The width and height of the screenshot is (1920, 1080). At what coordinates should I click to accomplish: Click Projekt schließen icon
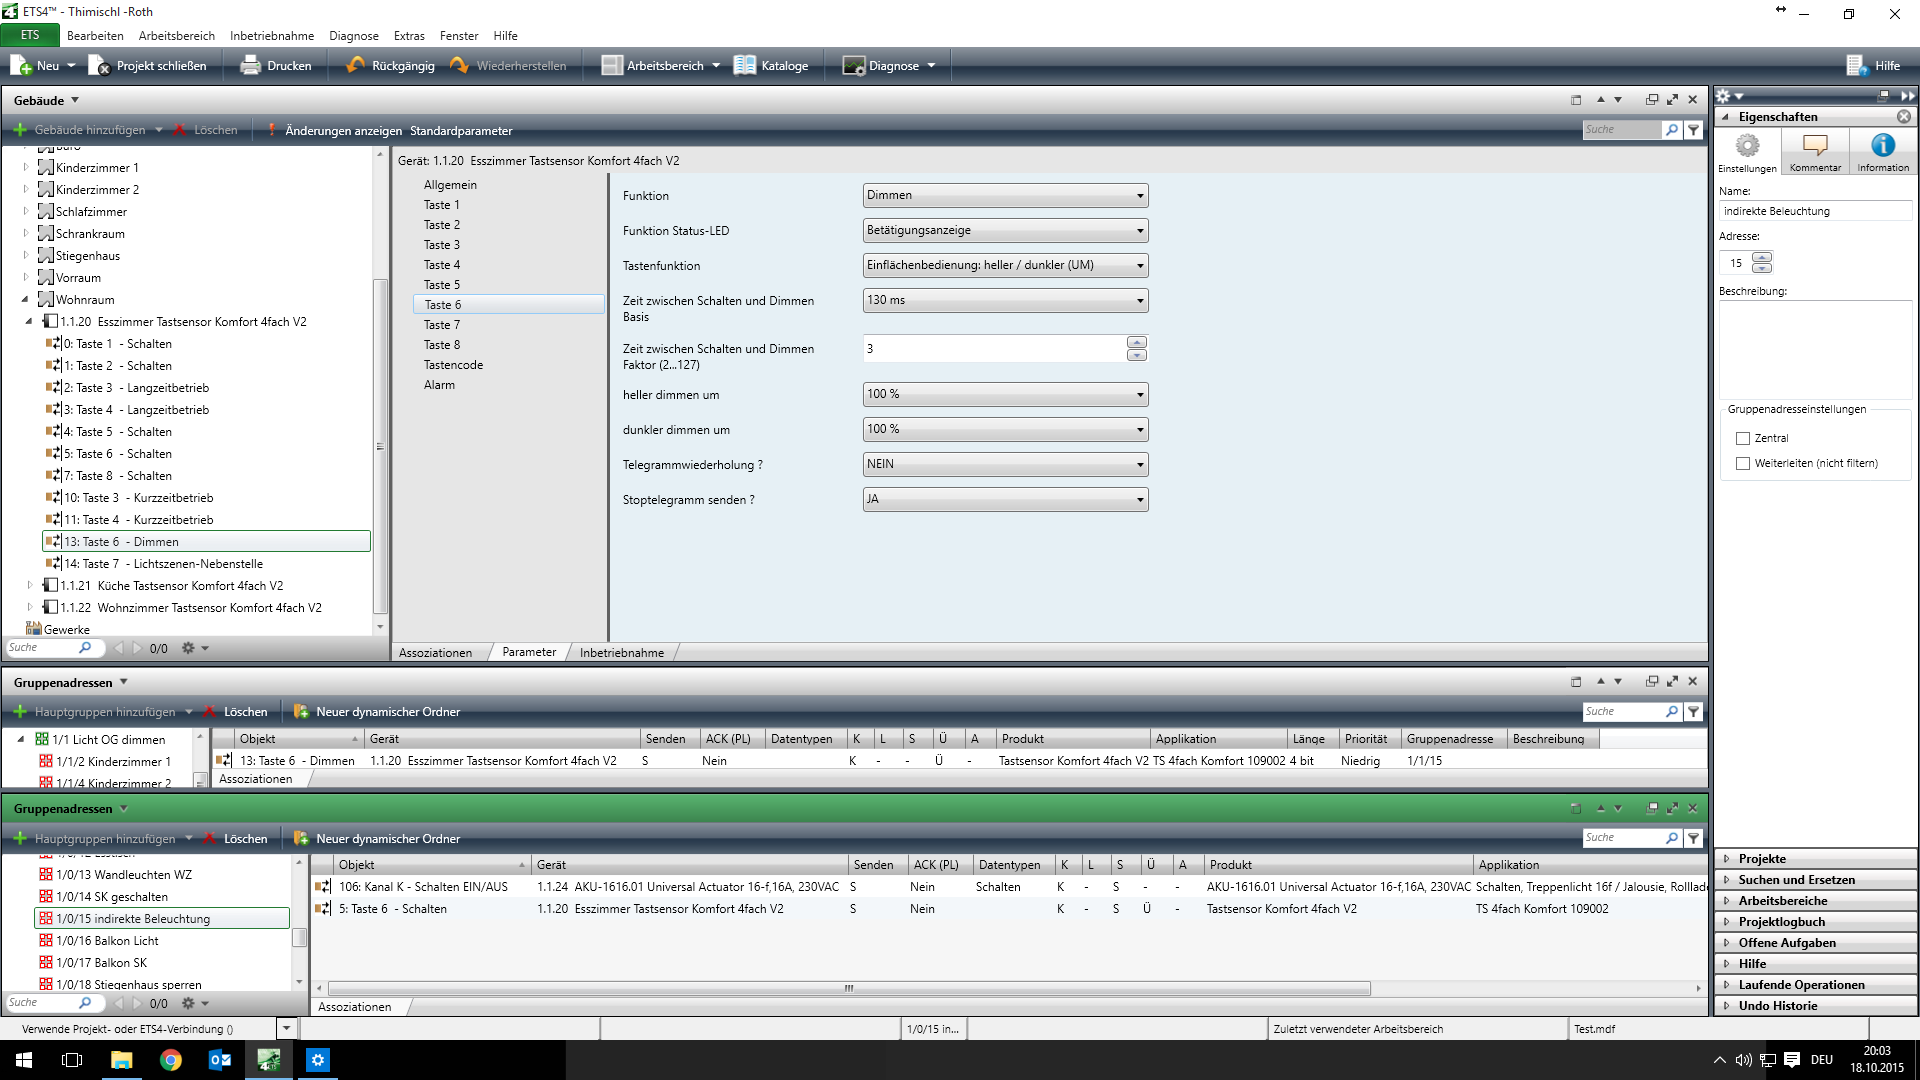(99, 66)
